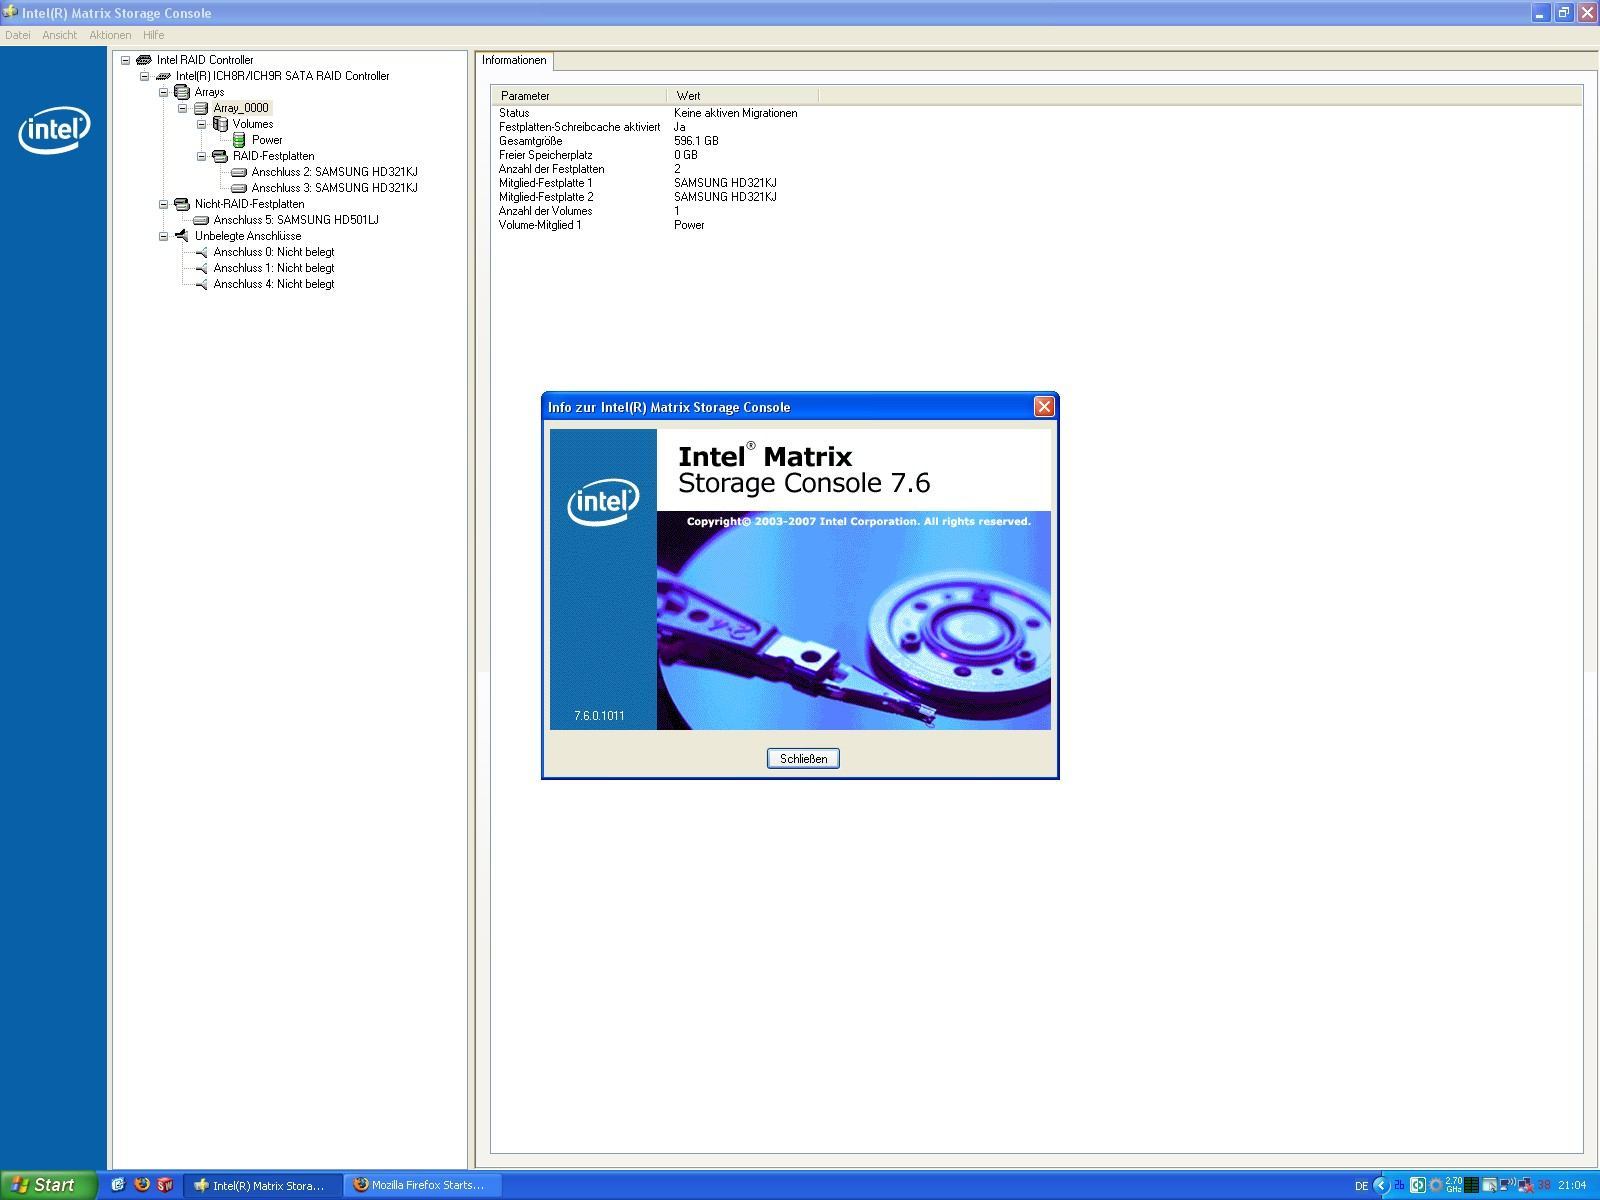Expand hidden tray icons with the arrow
The image size is (1600, 1200).
(1381, 1185)
